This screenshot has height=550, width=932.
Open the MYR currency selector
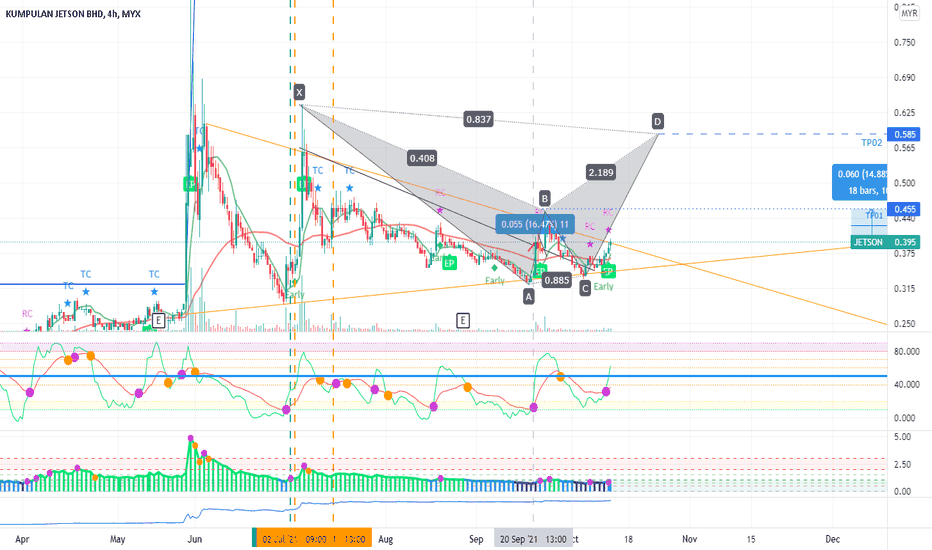click(909, 13)
